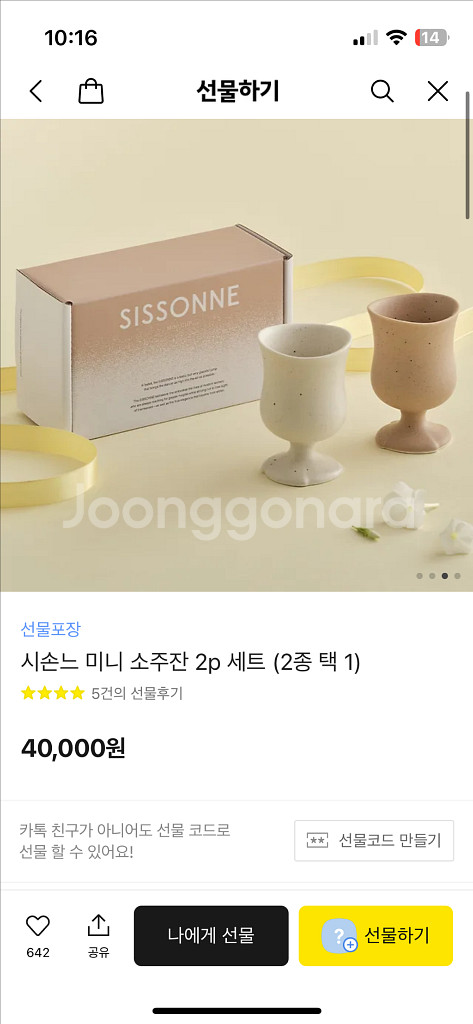Click the yellow 선물하기 button
The width and height of the screenshot is (473, 1024).
(376, 935)
